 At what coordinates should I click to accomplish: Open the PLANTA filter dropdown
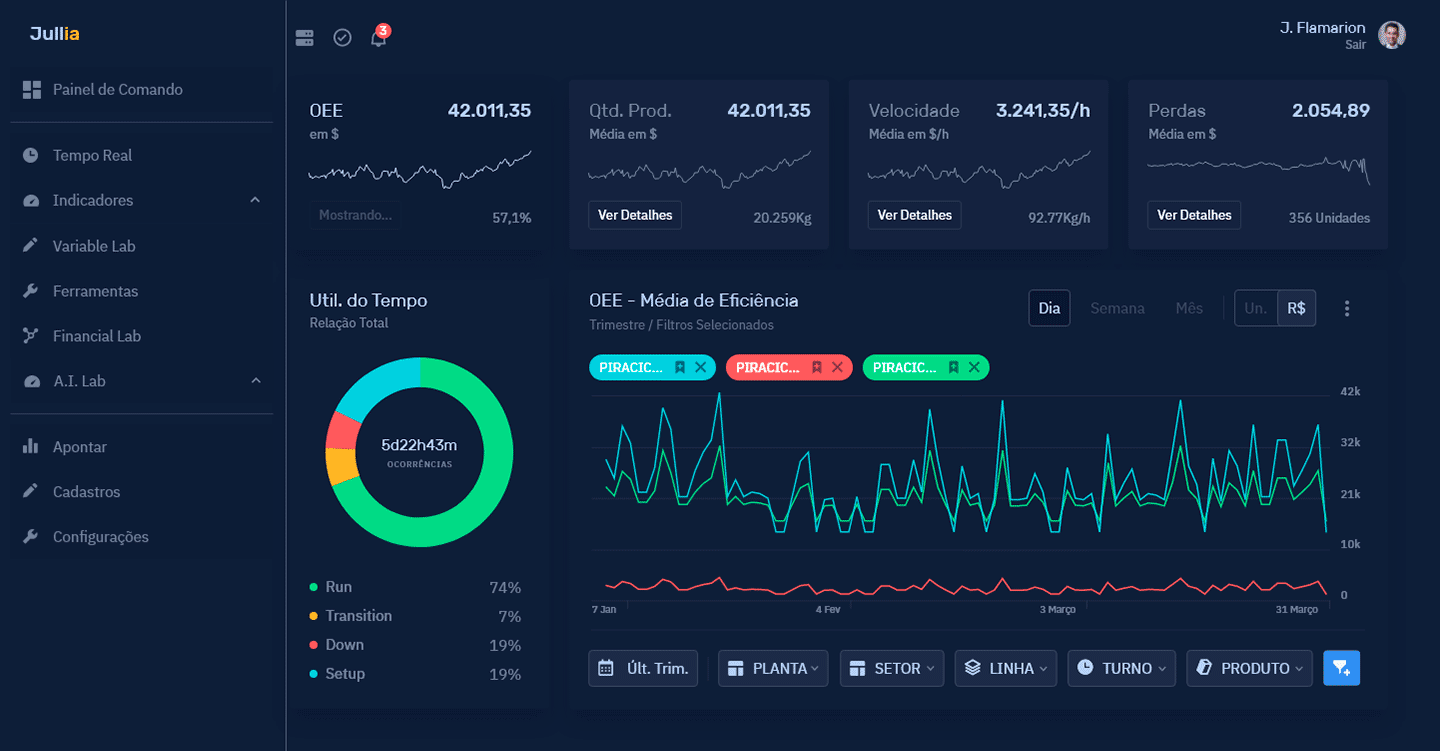coord(773,668)
